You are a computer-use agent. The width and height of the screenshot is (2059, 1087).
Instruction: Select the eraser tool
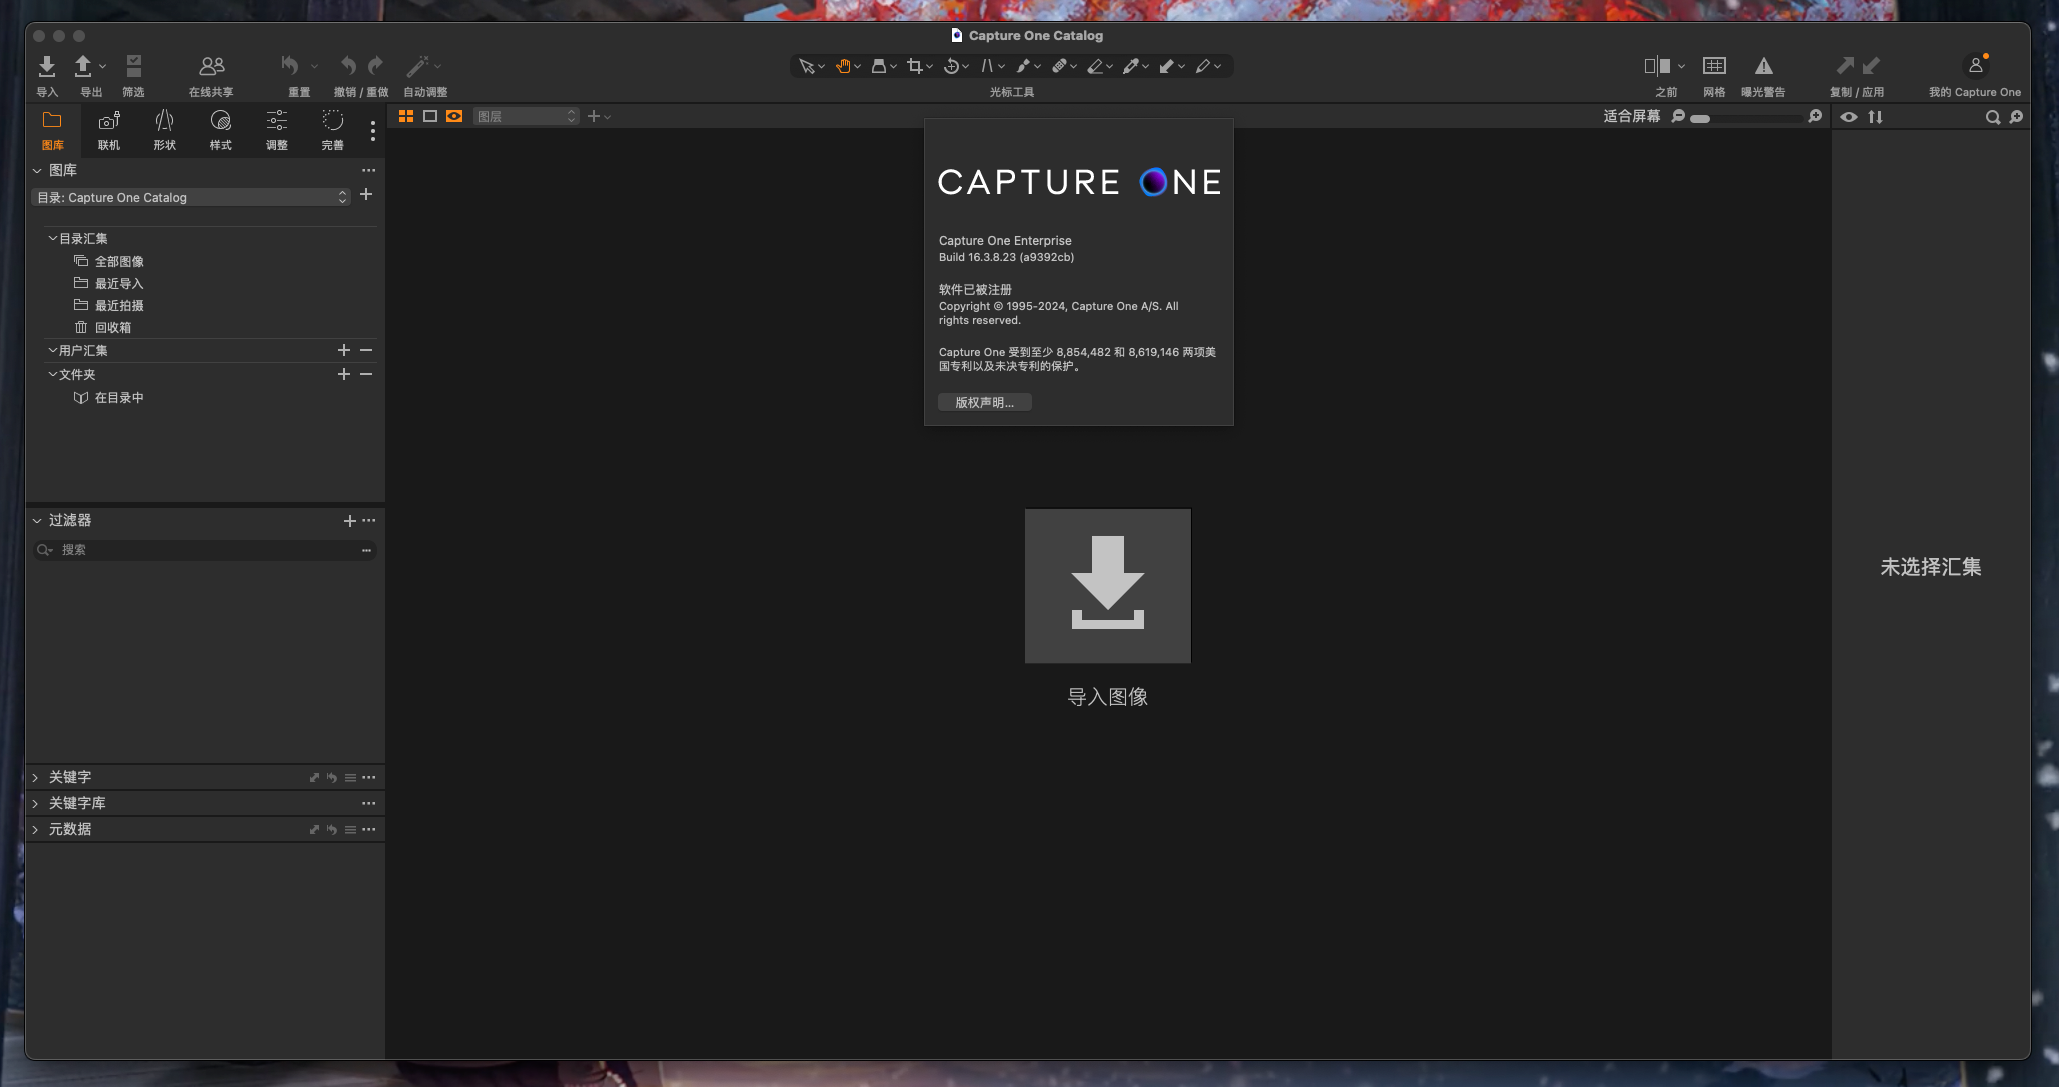[x=1096, y=65]
